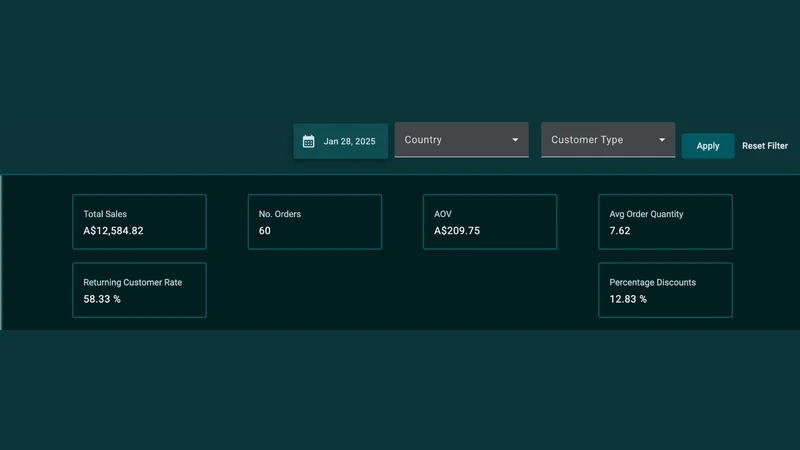Select the Returning Customer Rate card
Screen dimensions: 800x450
click(139, 290)
